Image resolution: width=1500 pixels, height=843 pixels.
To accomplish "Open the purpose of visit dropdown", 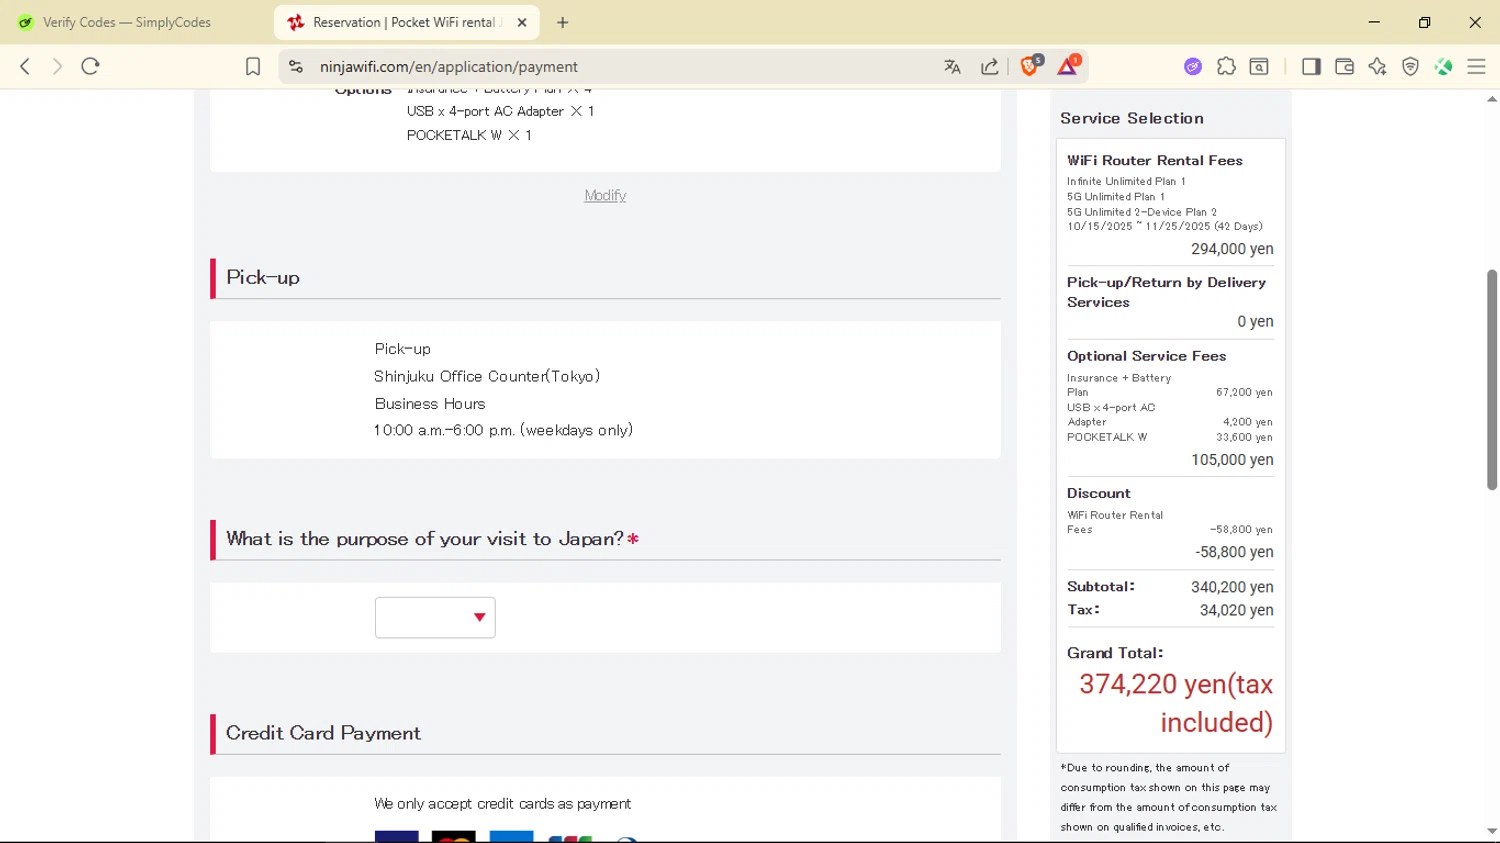I will point(435,618).
